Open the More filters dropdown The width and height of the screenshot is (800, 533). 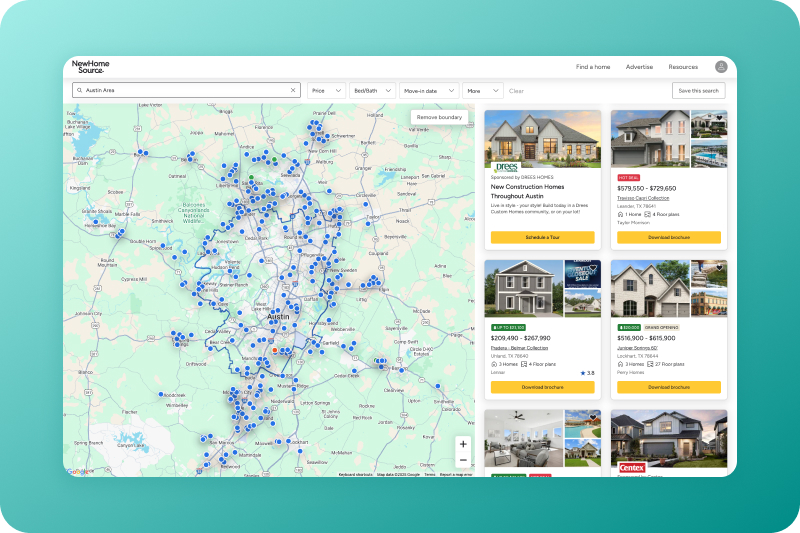(x=482, y=90)
